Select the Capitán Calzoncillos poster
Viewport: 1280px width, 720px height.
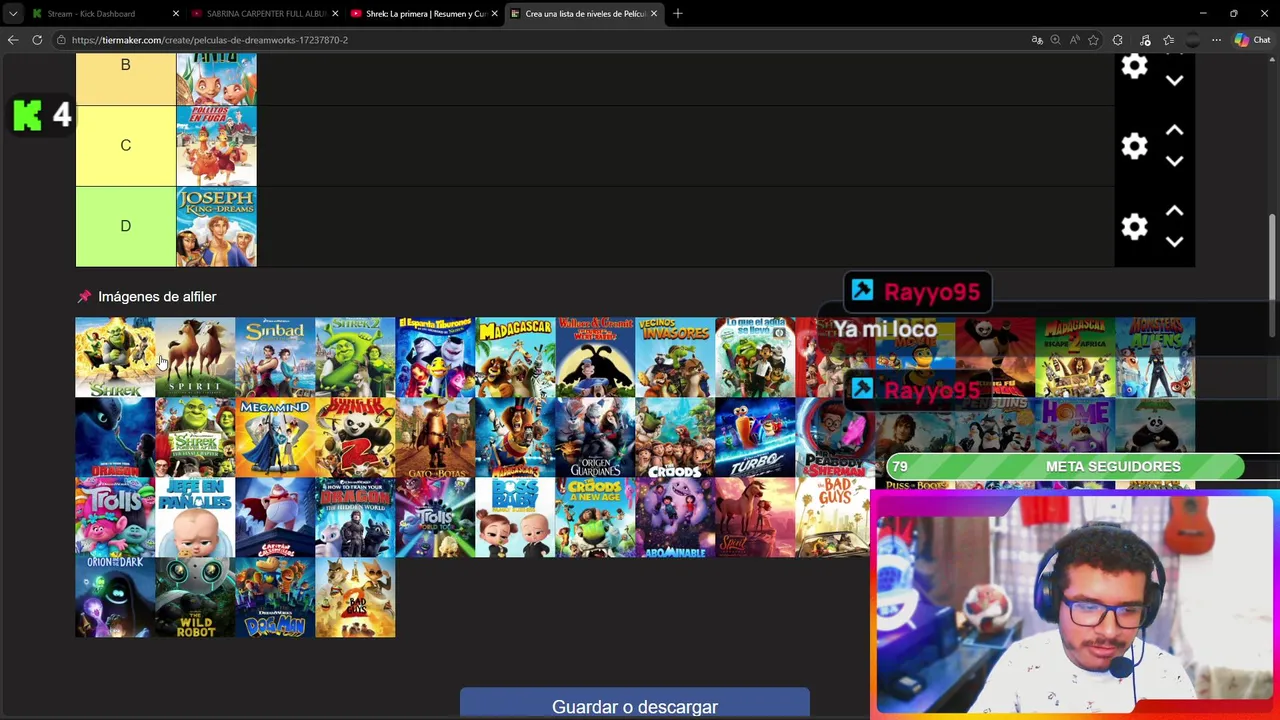pos(275,517)
